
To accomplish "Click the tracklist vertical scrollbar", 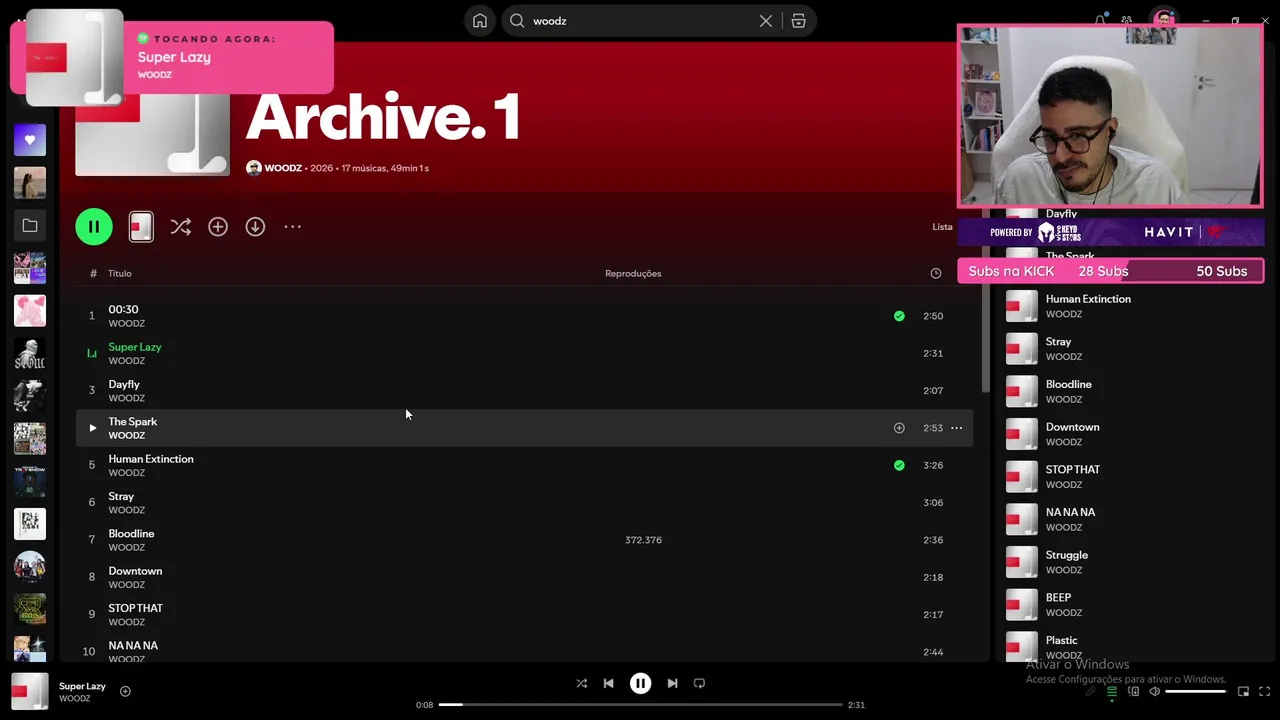I will (985, 300).
